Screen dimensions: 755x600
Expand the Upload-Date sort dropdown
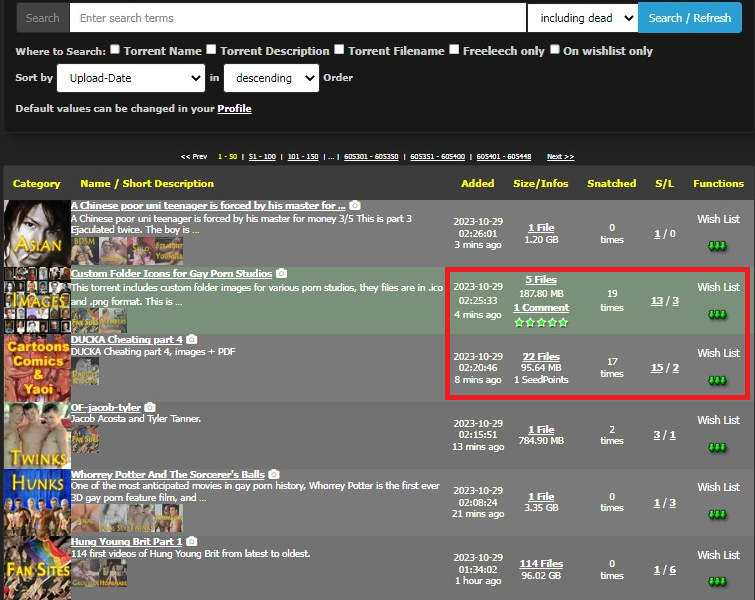130,78
